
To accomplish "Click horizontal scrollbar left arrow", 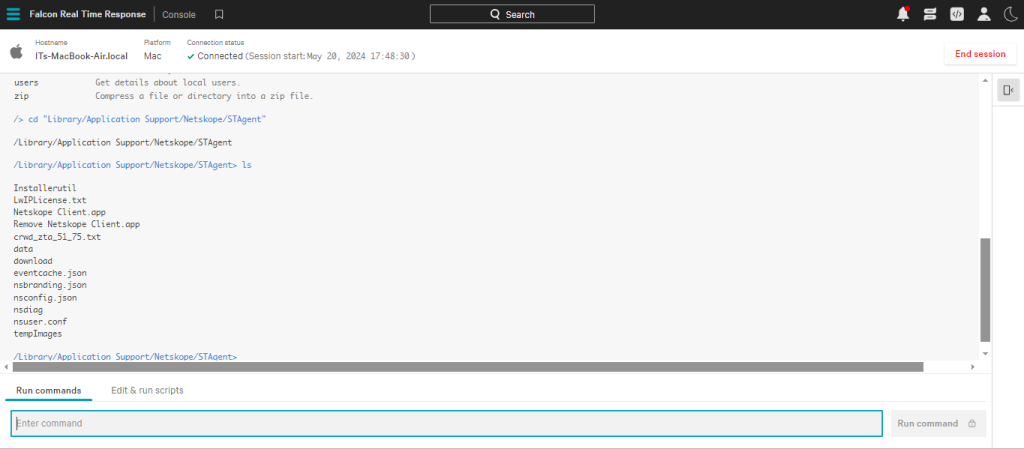I will tap(7, 367).
